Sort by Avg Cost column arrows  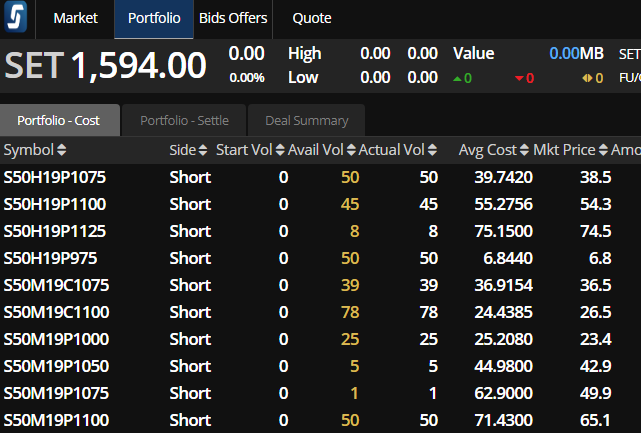coord(524,150)
